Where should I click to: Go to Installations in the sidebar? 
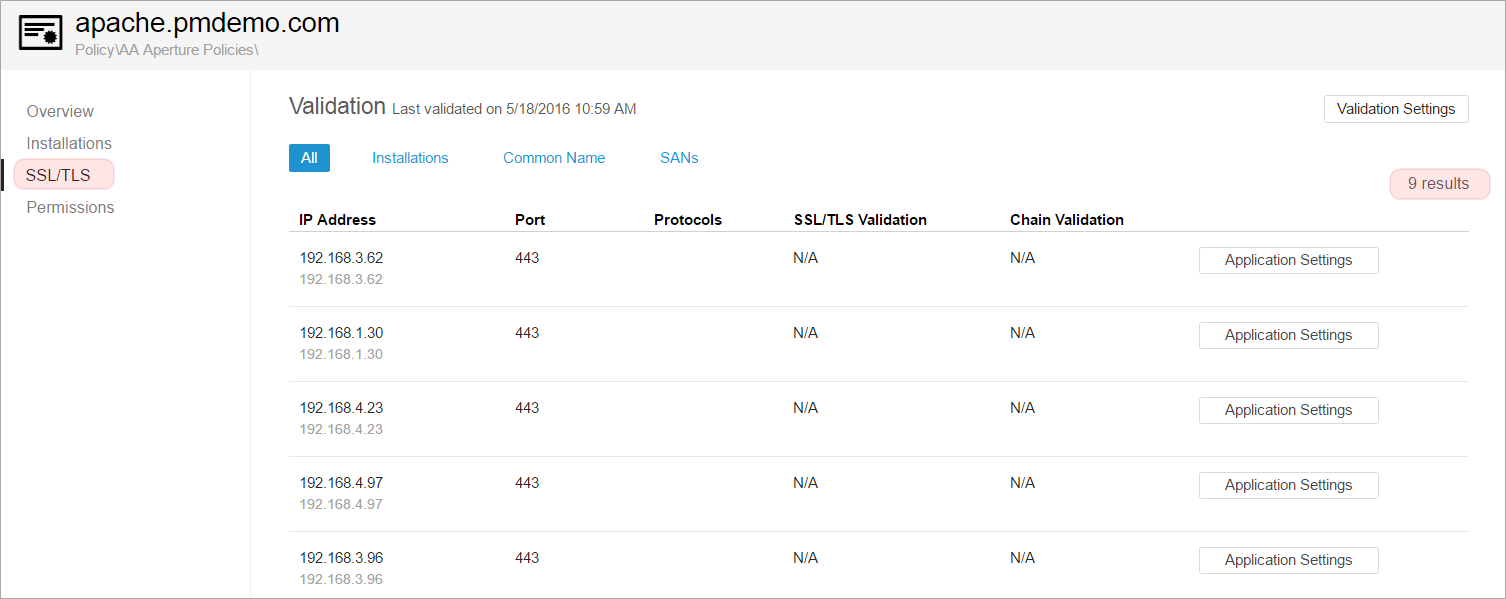69,143
